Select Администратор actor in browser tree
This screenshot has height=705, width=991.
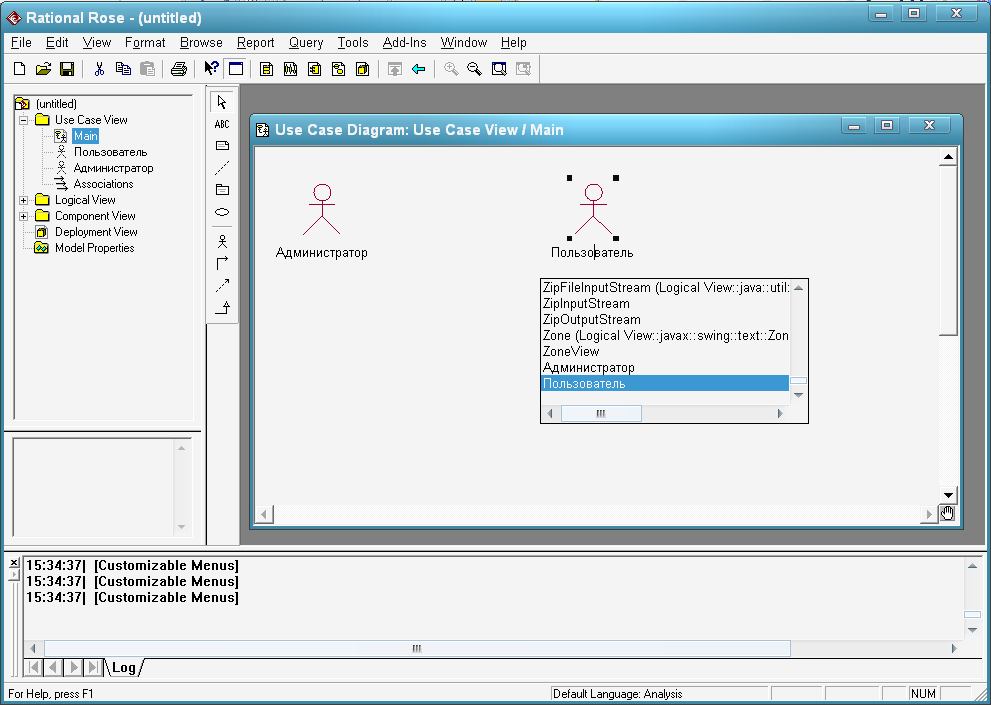coord(113,168)
